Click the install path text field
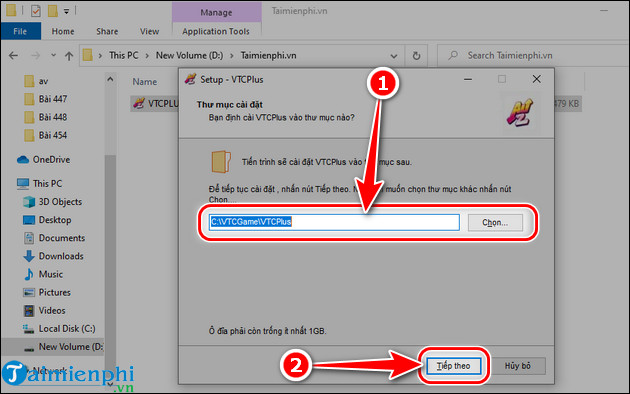Screen dimensions: 630x394 click(x=334, y=222)
